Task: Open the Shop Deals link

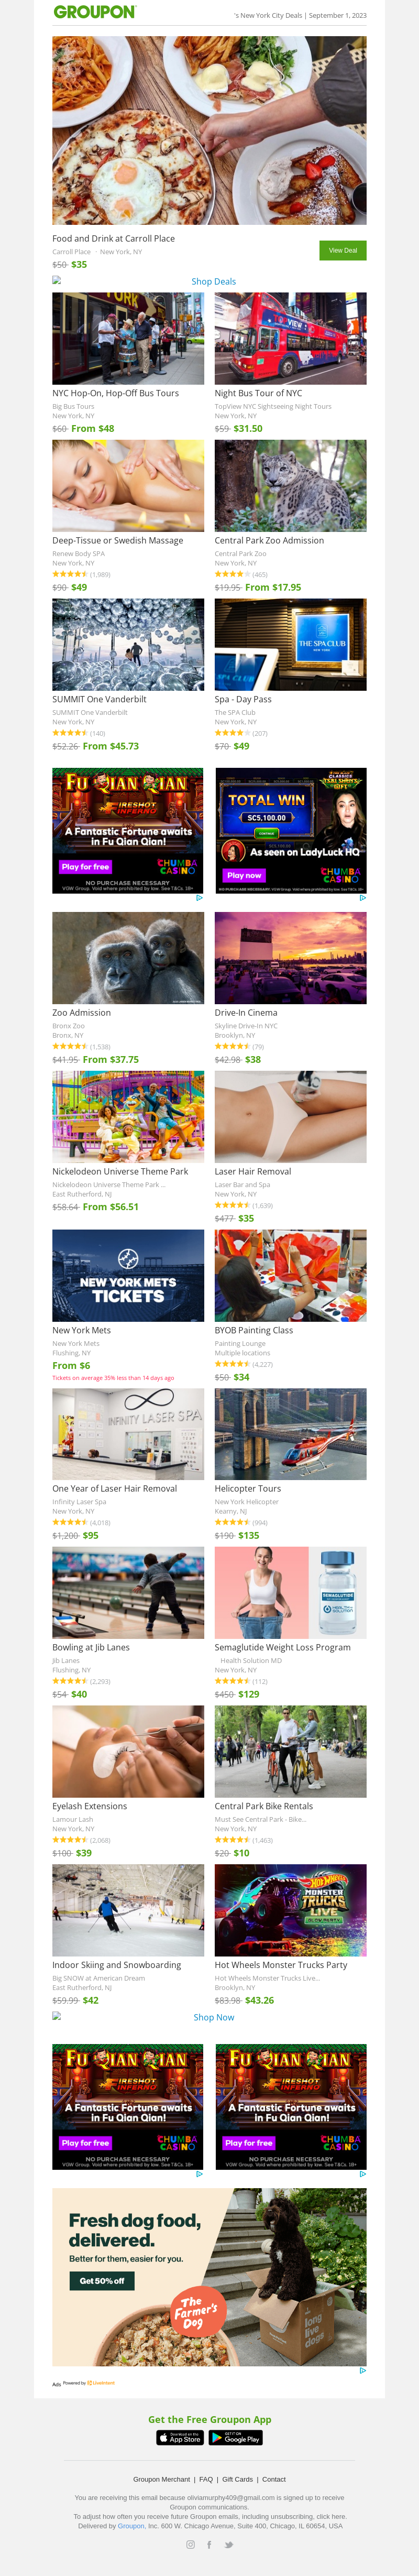Action: pos(213,282)
